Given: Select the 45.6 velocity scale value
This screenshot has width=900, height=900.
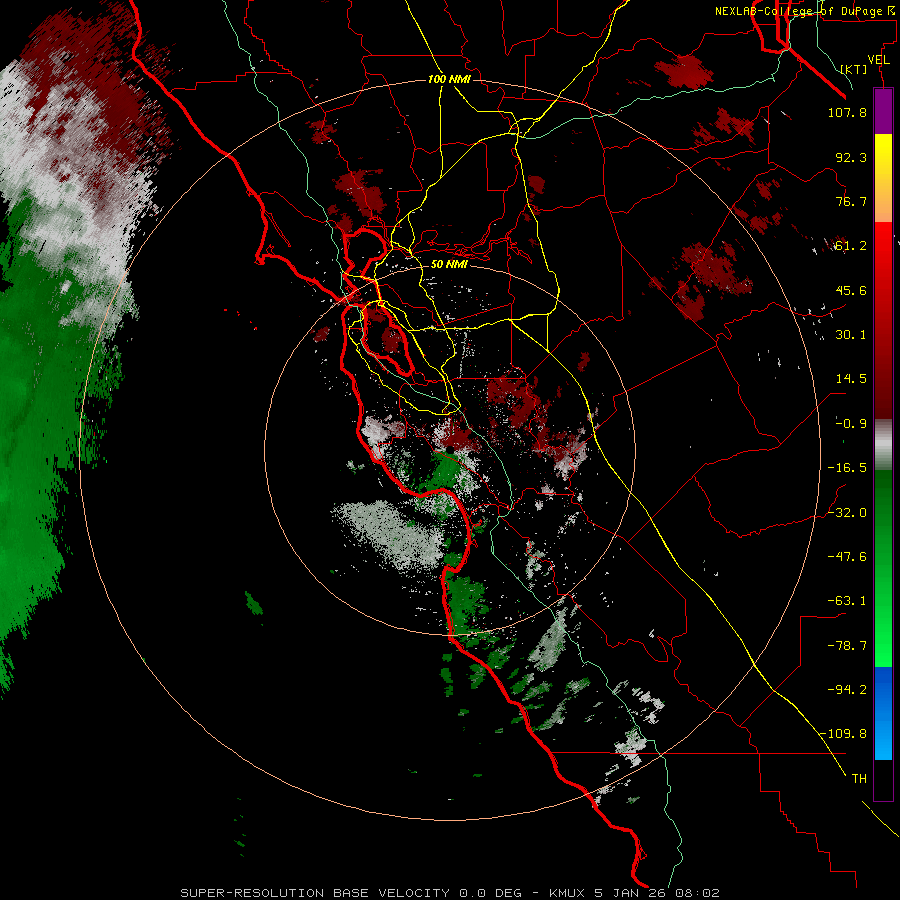Looking at the screenshot, I should pyautogui.click(x=851, y=290).
